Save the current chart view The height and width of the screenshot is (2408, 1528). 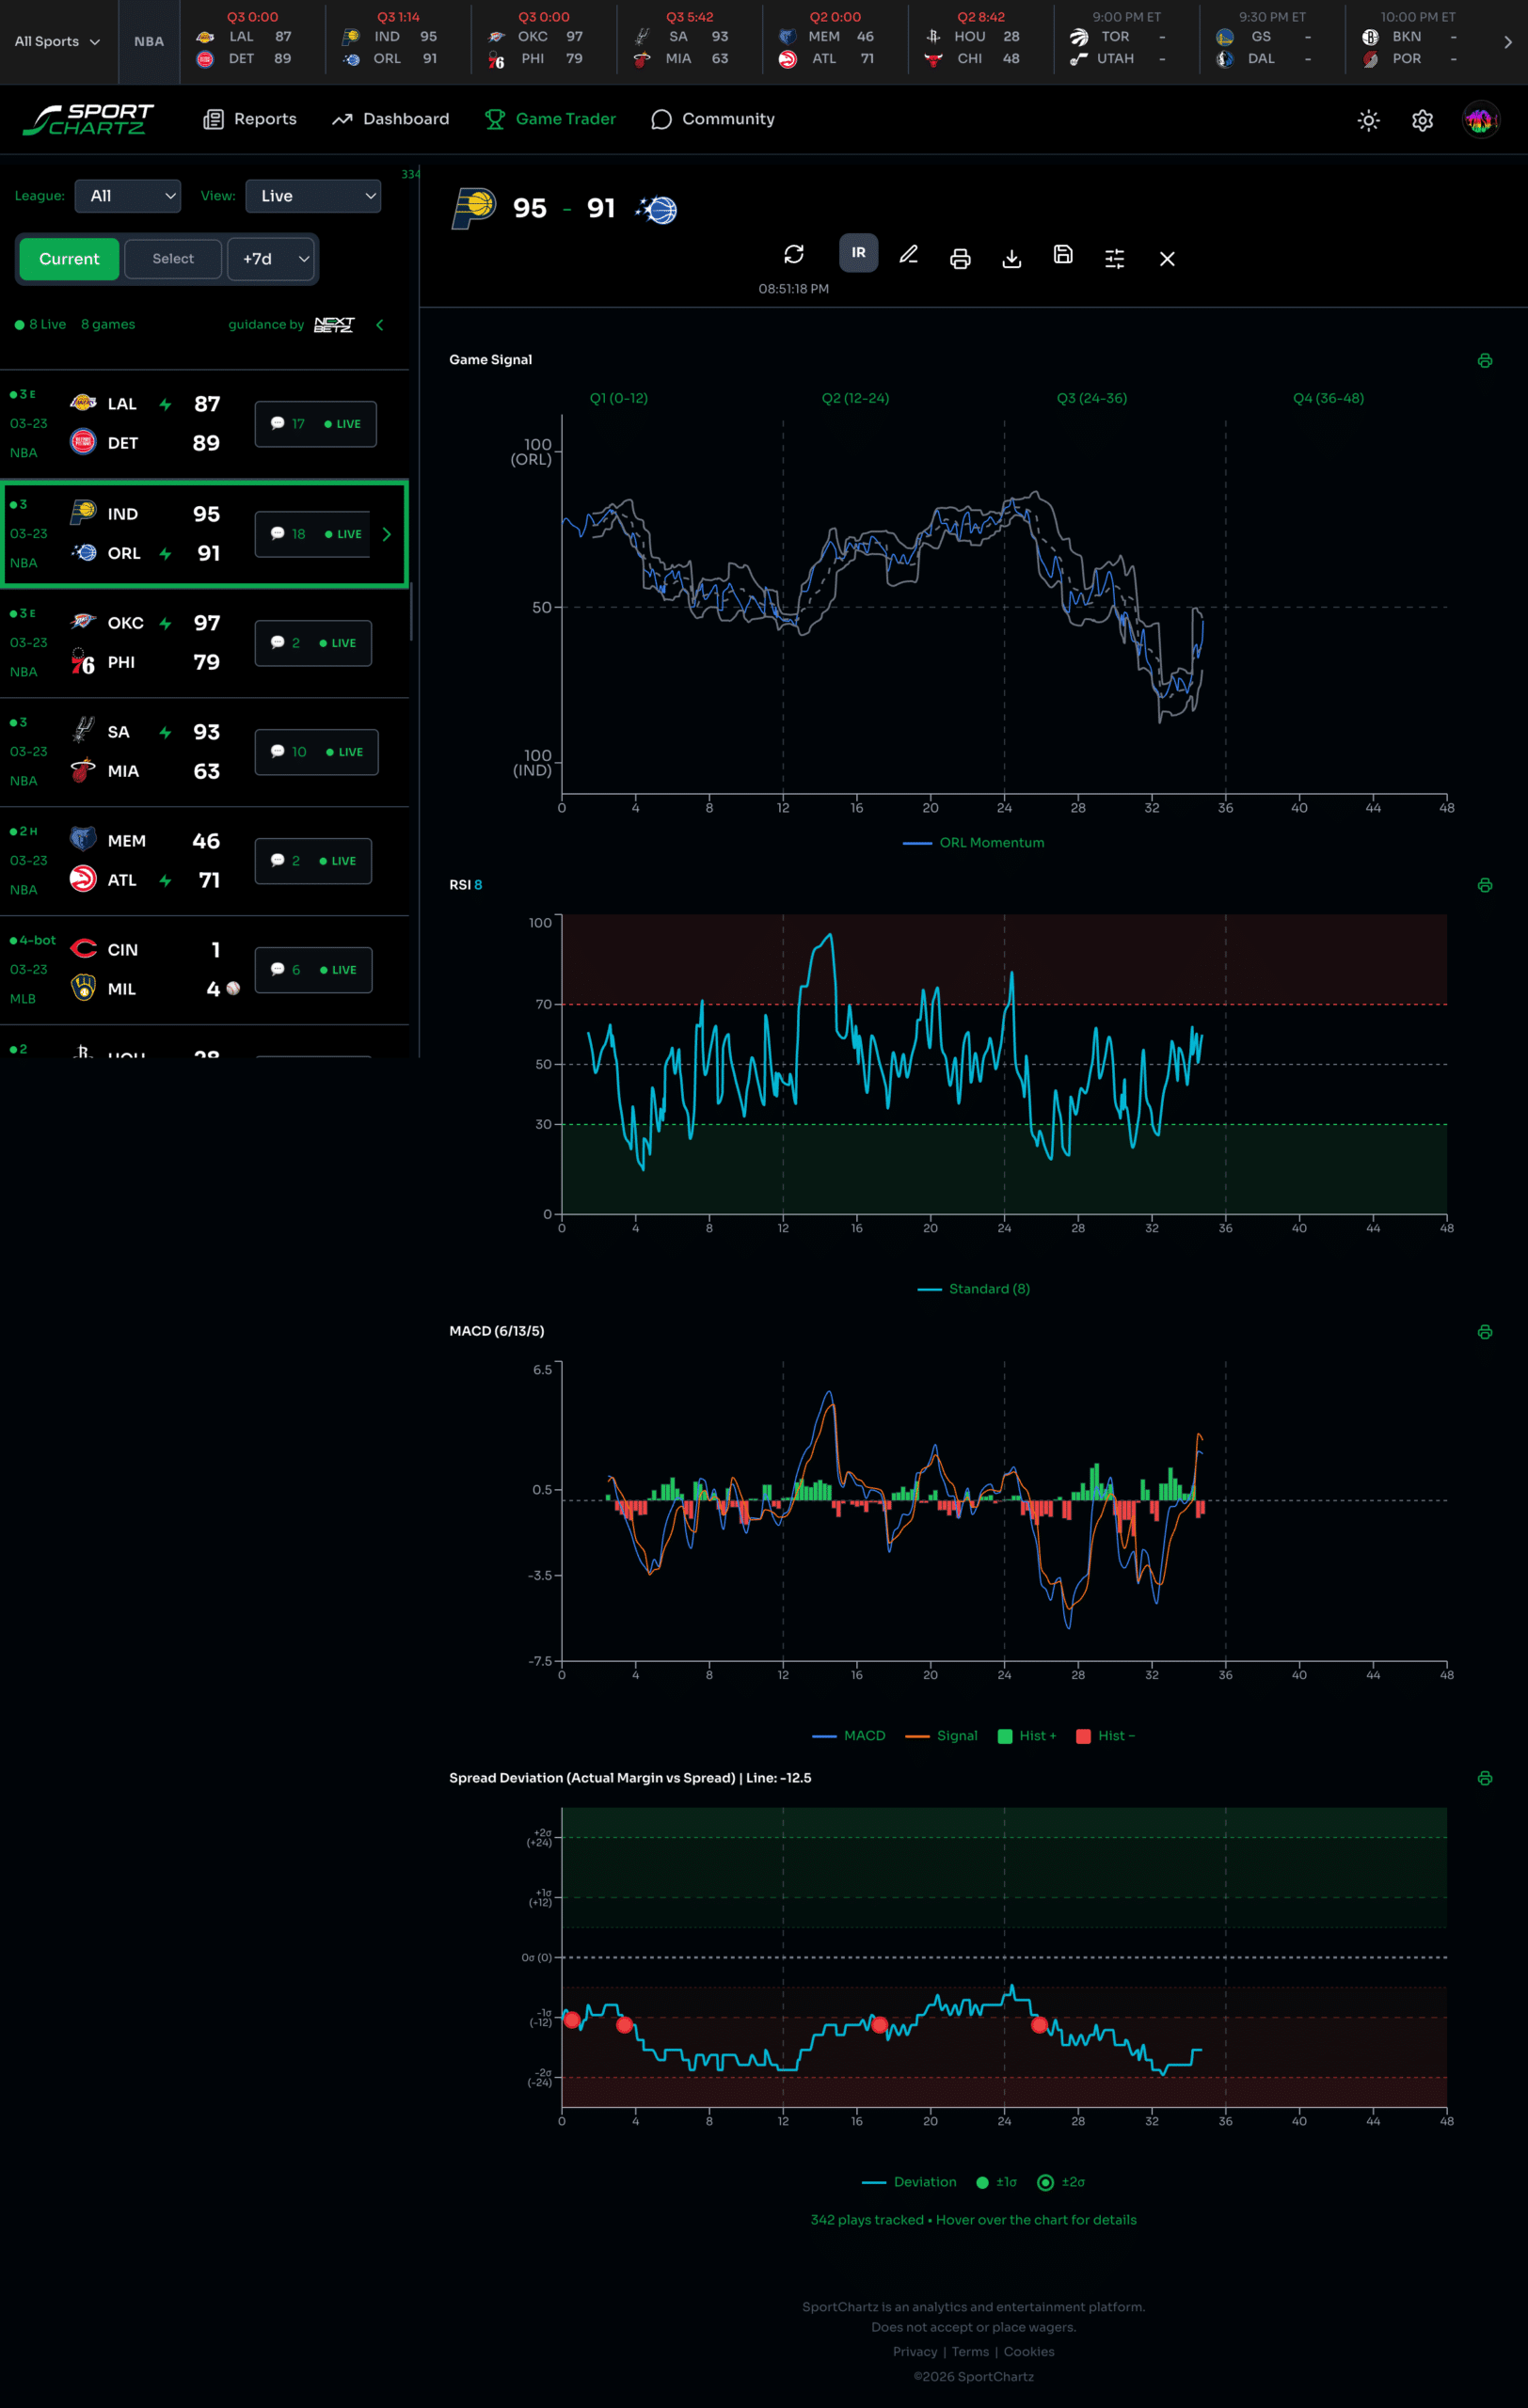click(x=1063, y=257)
